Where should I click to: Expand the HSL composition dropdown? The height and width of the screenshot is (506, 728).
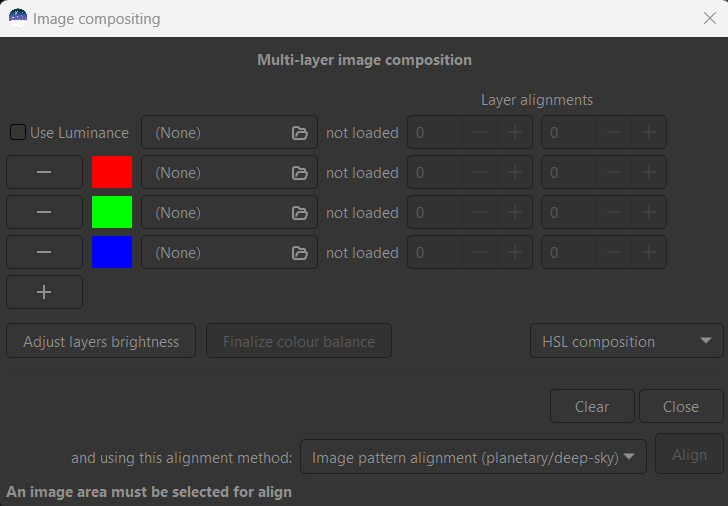(626, 341)
